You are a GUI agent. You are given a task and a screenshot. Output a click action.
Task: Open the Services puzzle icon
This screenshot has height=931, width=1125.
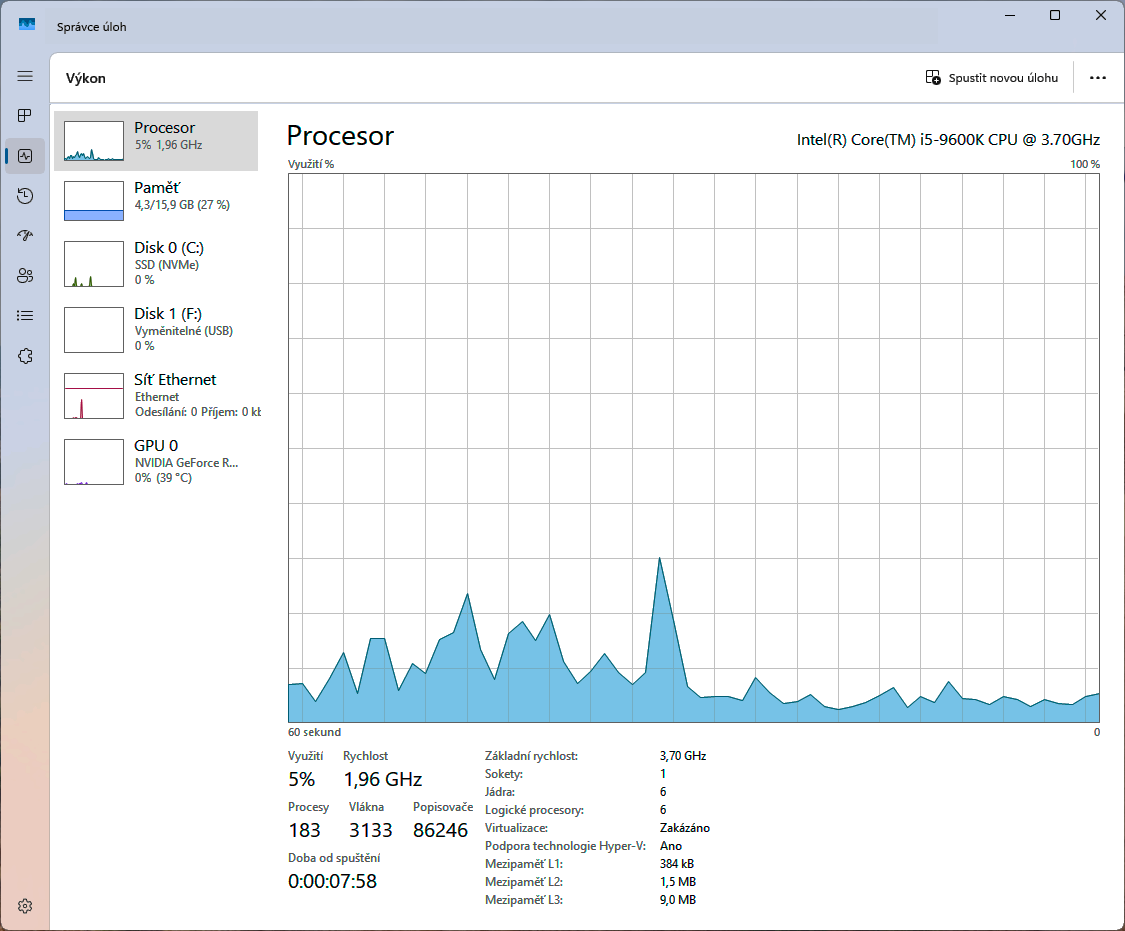tap(25, 356)
